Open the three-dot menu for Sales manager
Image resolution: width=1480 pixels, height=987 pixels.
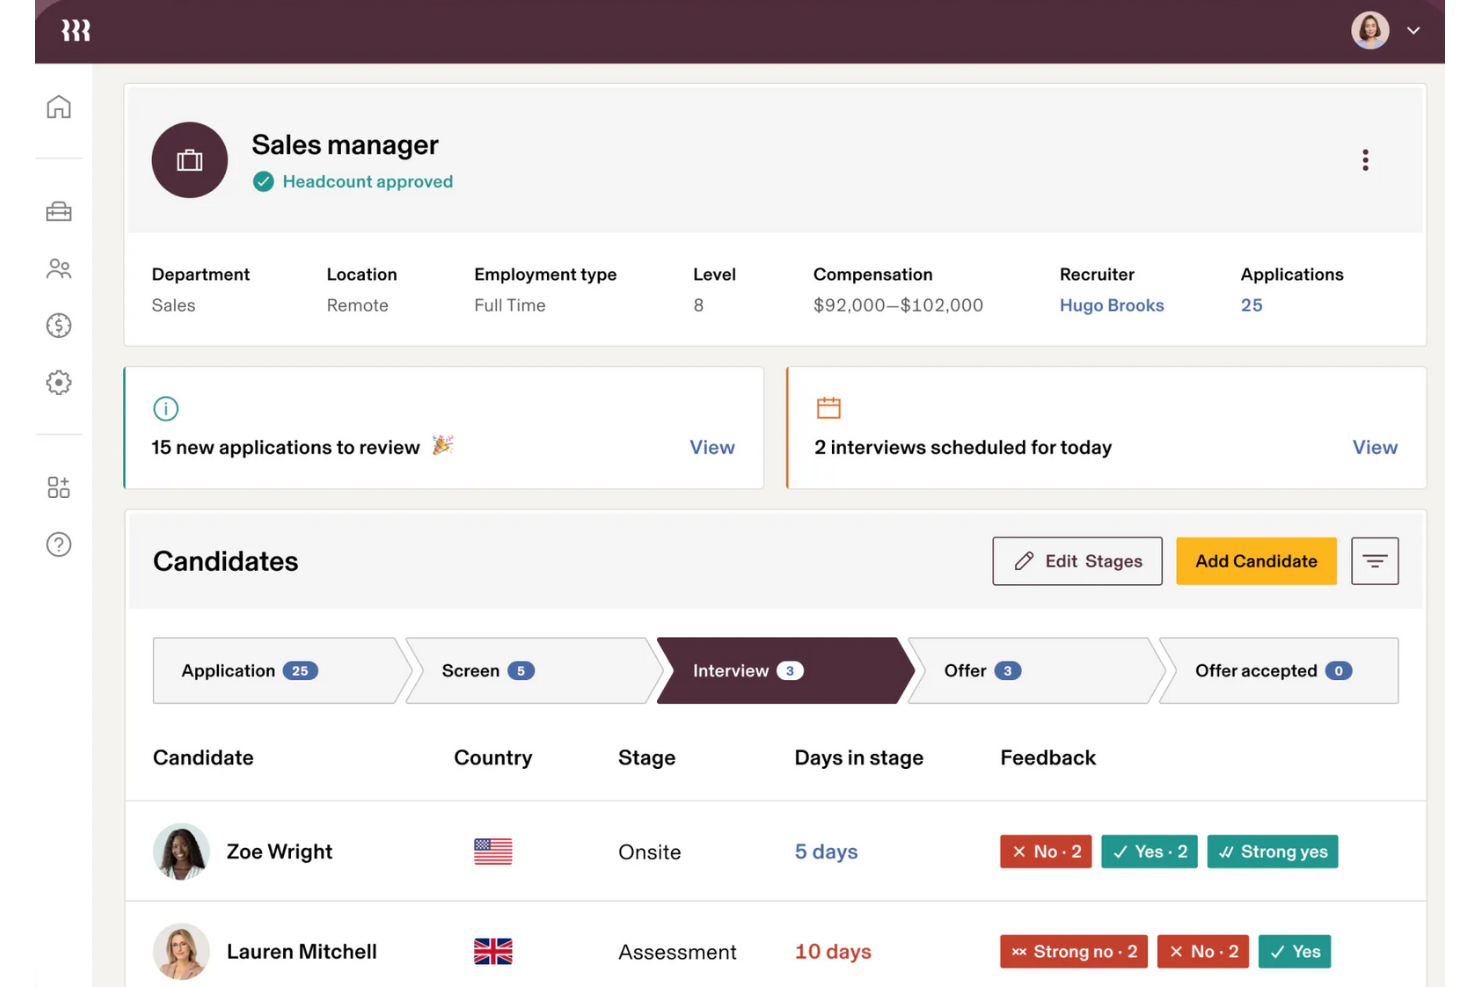[x=1365, y=160]
